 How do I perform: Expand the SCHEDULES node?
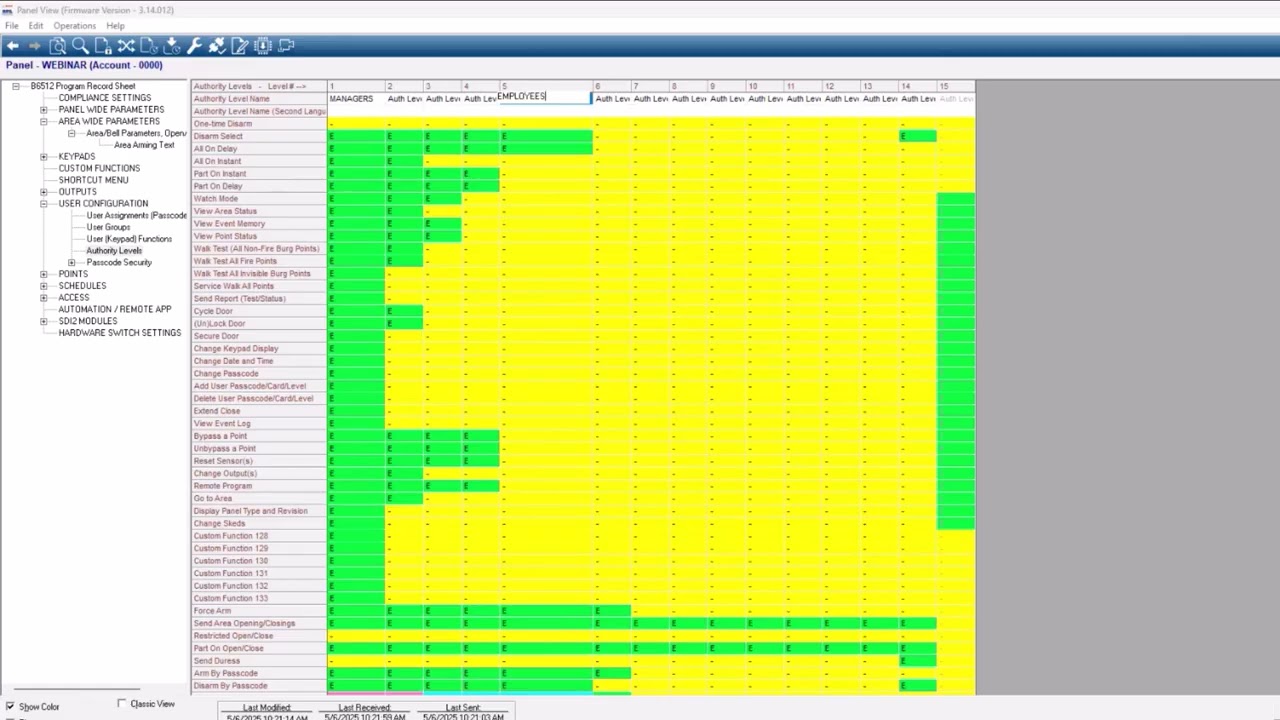coord(44,286)
